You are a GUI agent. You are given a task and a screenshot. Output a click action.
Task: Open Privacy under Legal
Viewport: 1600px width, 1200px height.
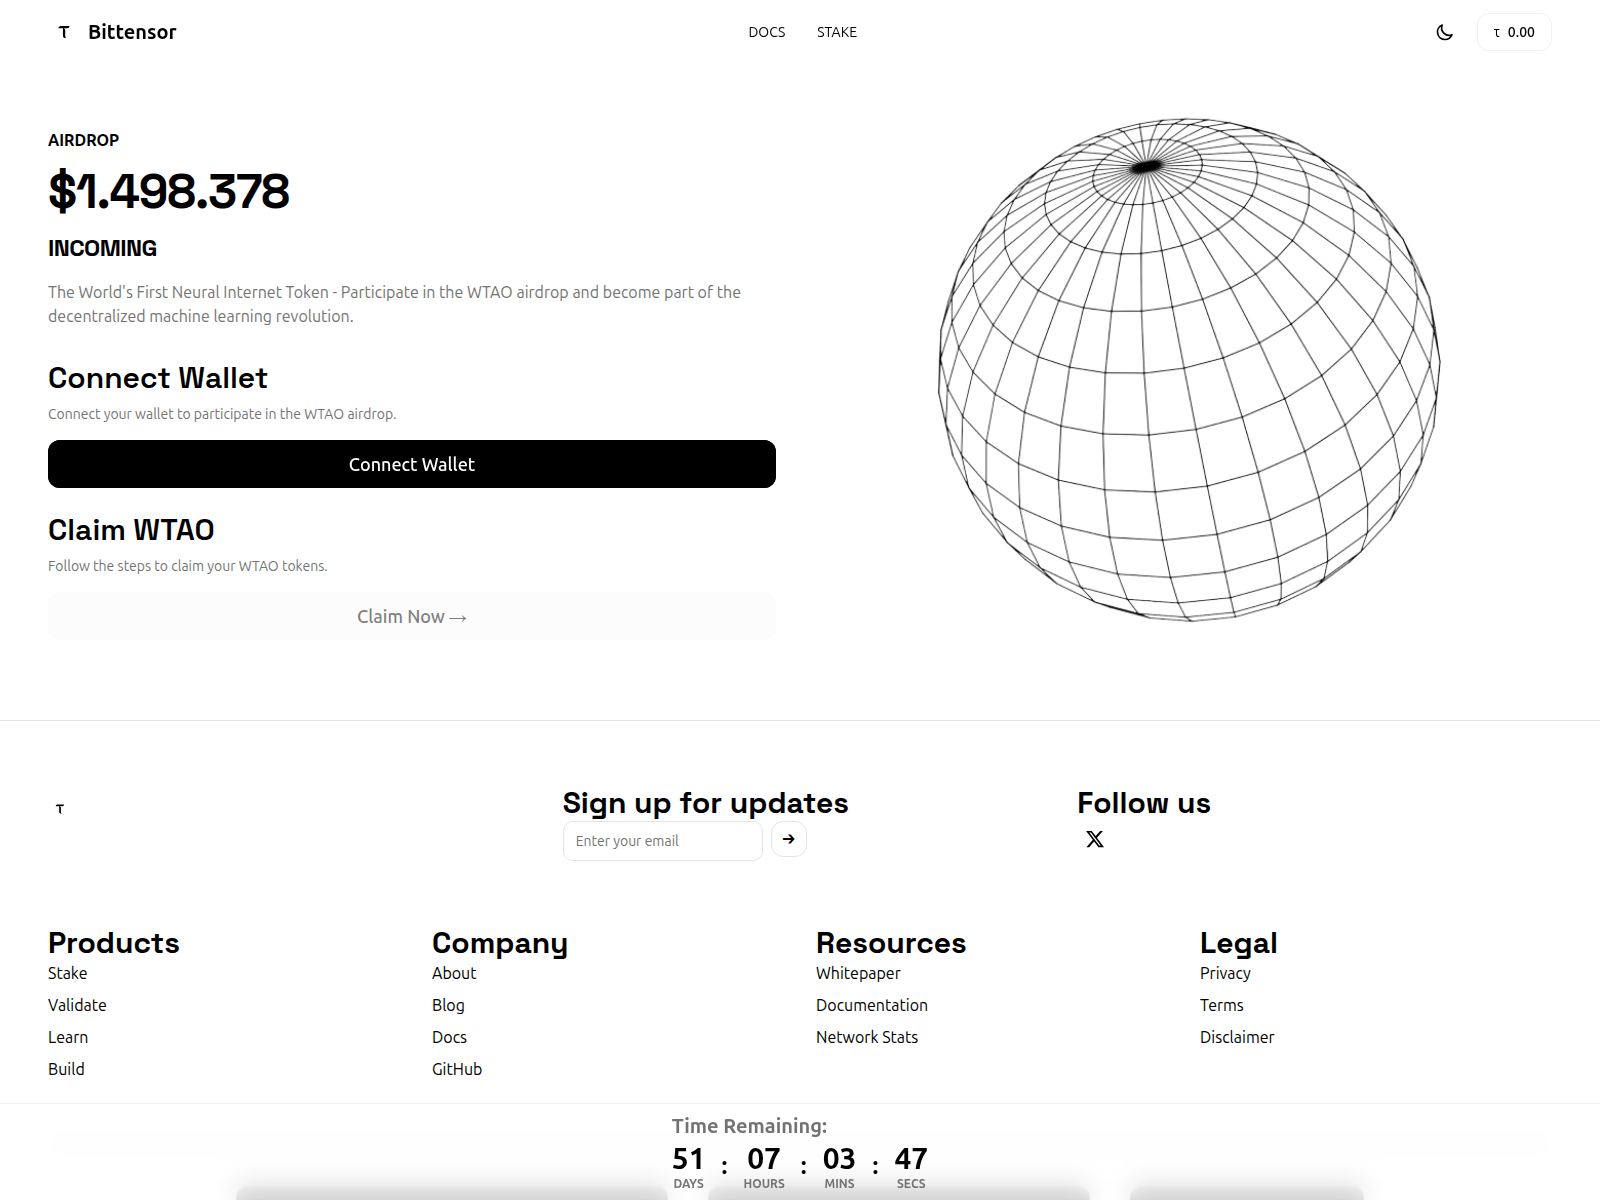[x=1225, y=973]
